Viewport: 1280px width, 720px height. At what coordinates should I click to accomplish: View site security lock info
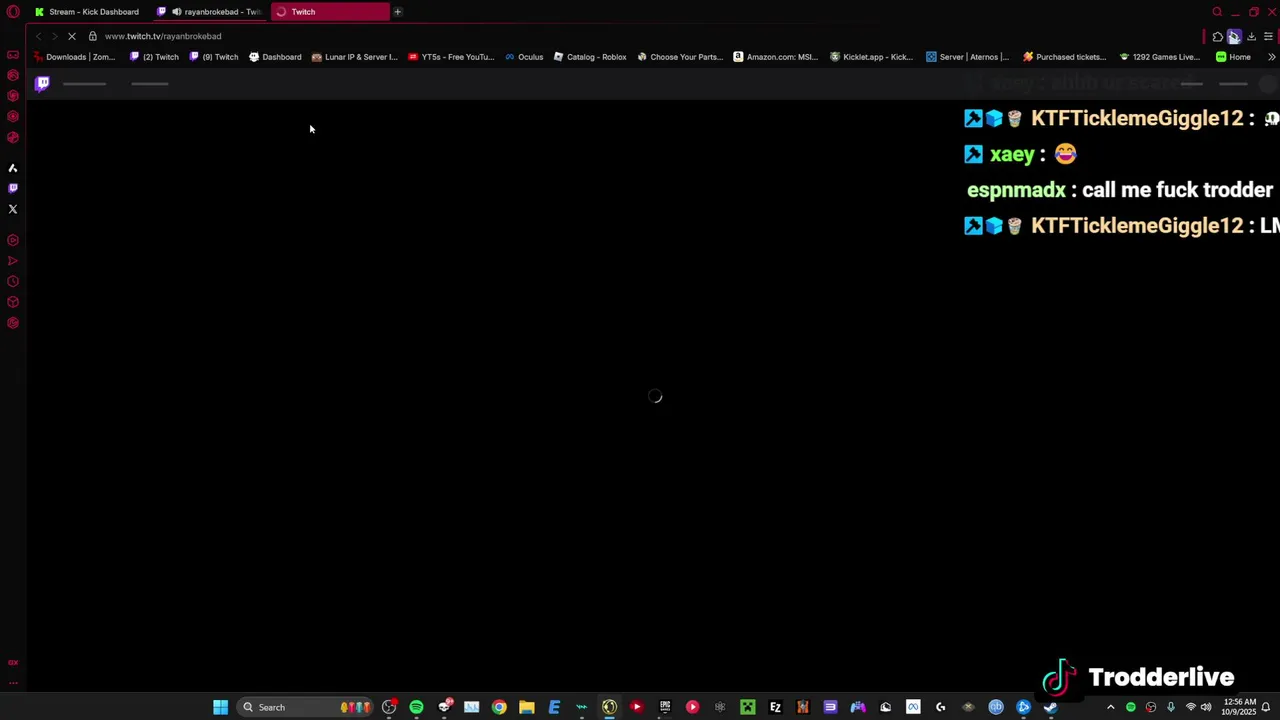tap(93, 36)
